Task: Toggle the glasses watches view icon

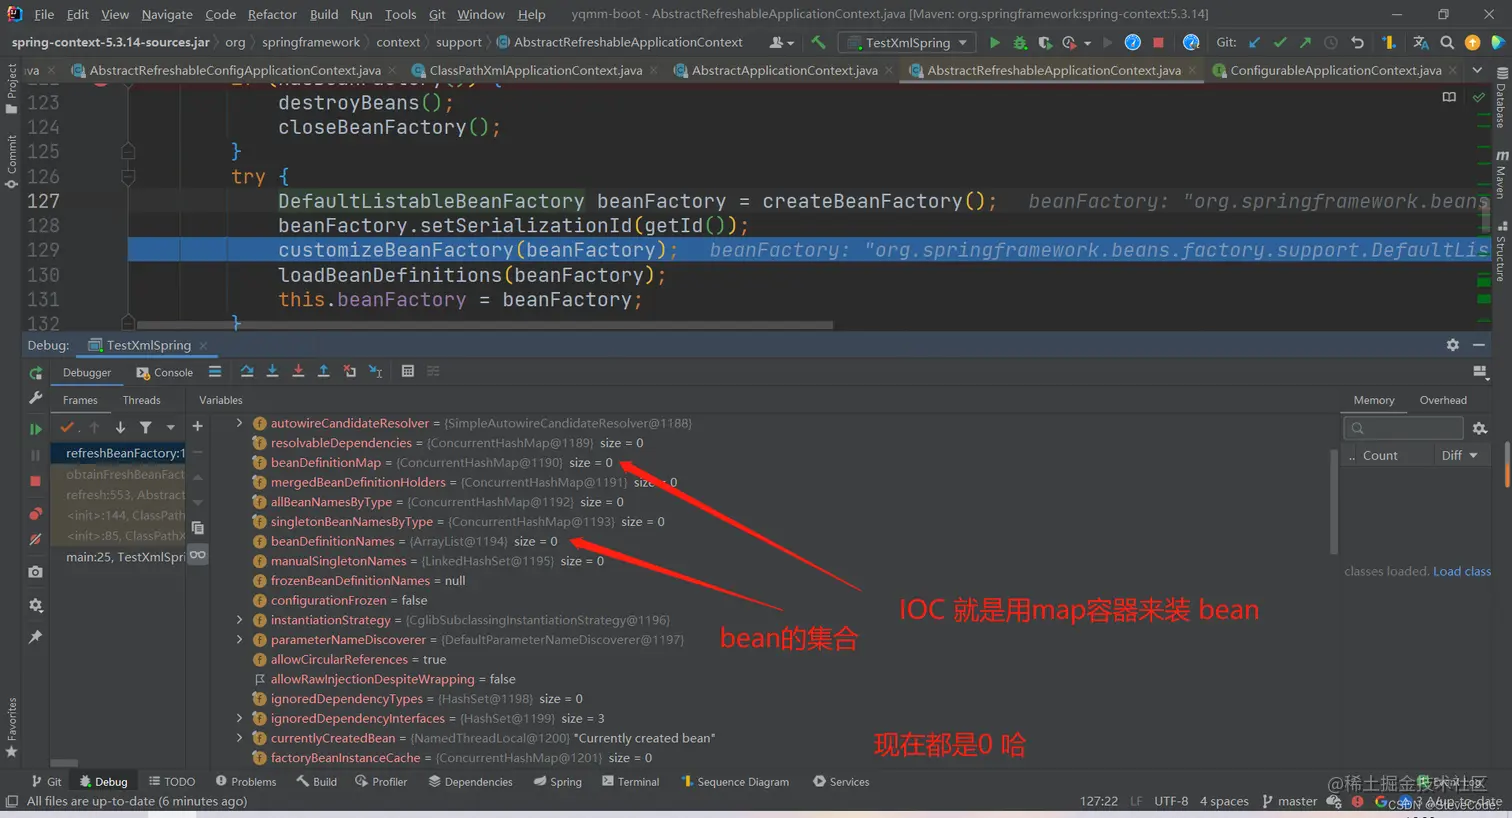Action: tap(197, 554)
